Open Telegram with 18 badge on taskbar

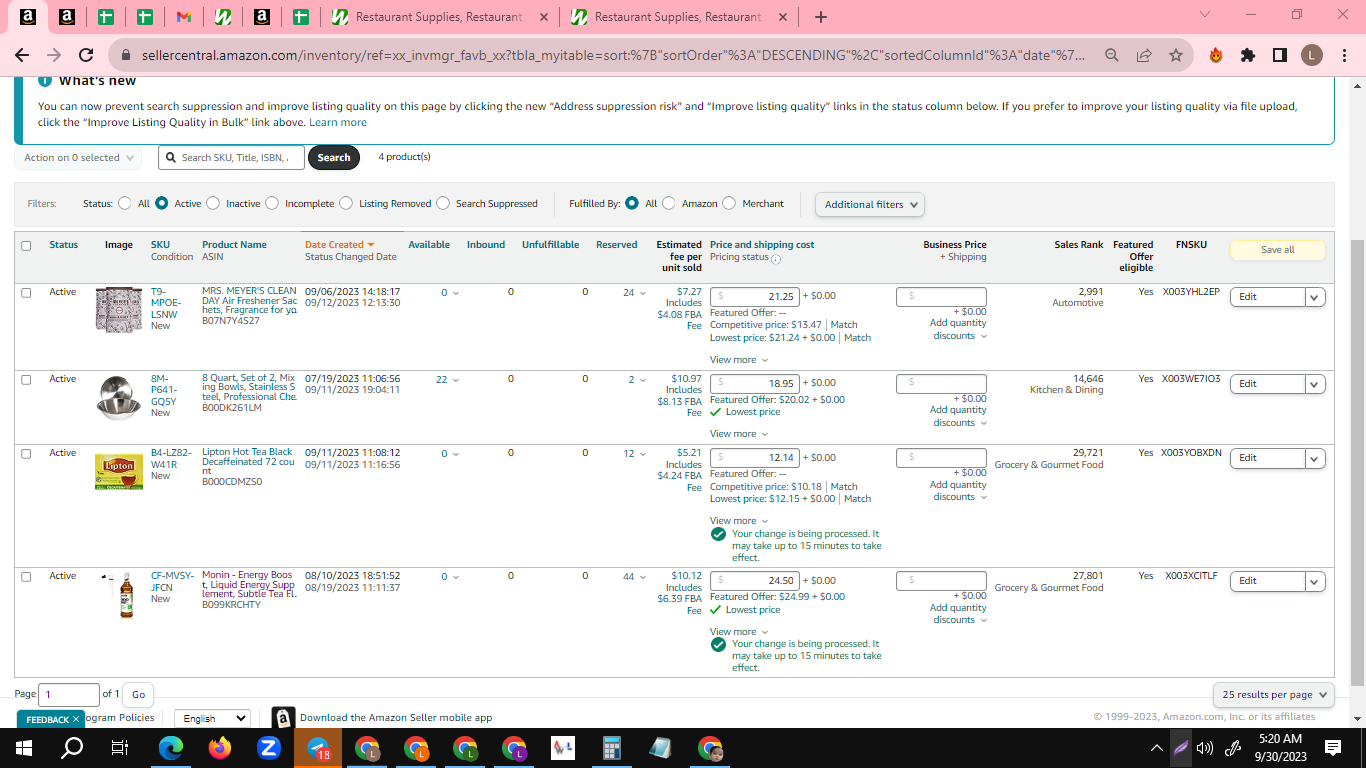(318, 747)
